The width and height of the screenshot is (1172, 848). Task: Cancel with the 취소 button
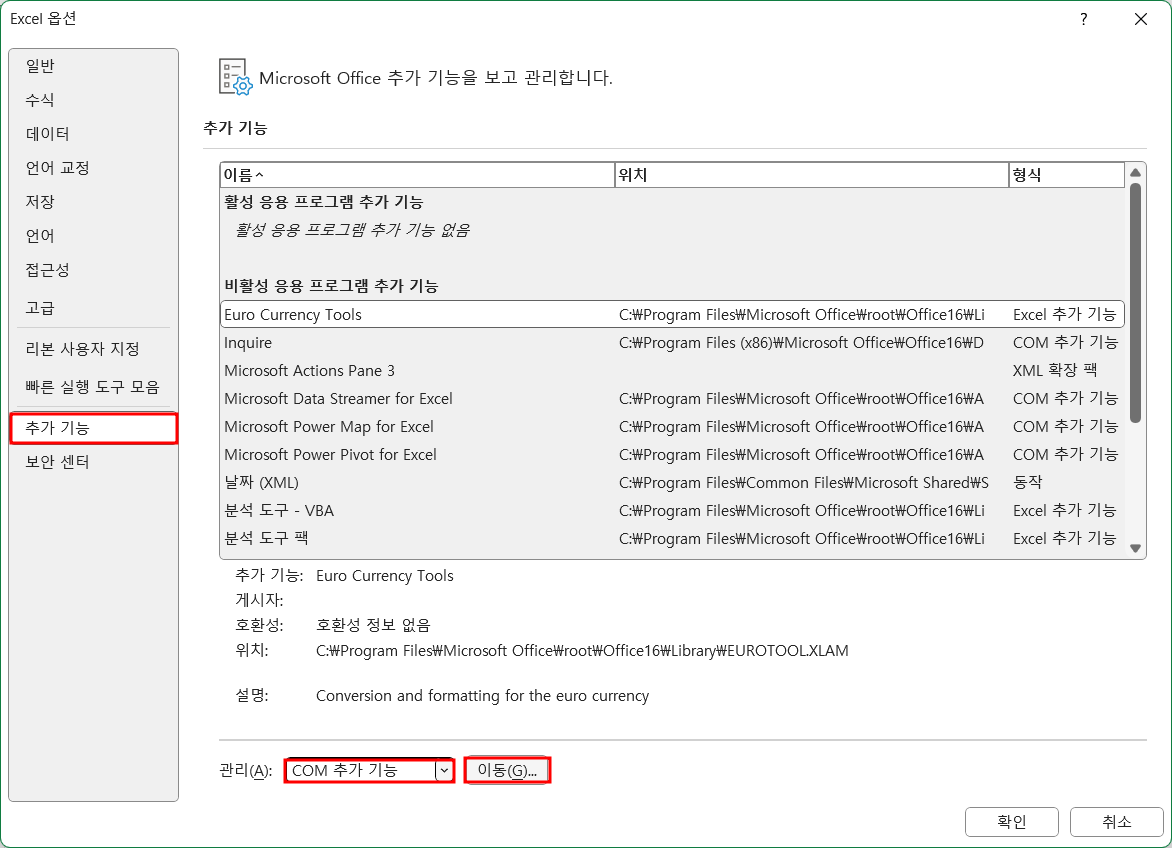click(1117, 822)
